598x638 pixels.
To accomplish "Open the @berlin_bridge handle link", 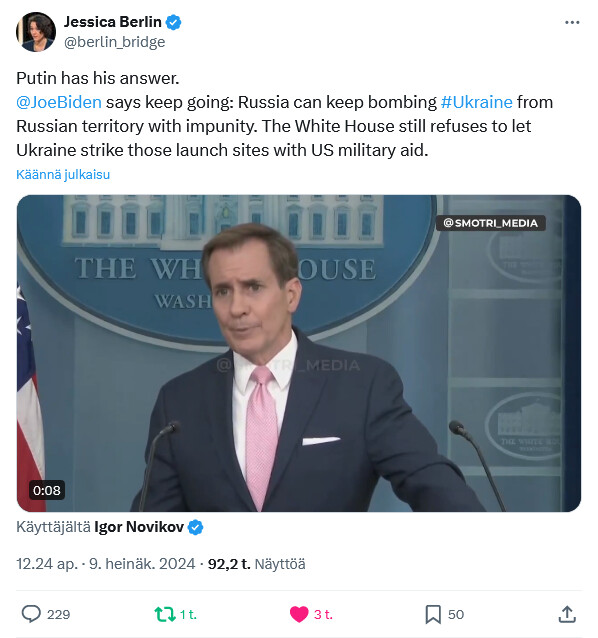I will pyautogui.click(x=115, y=42).
